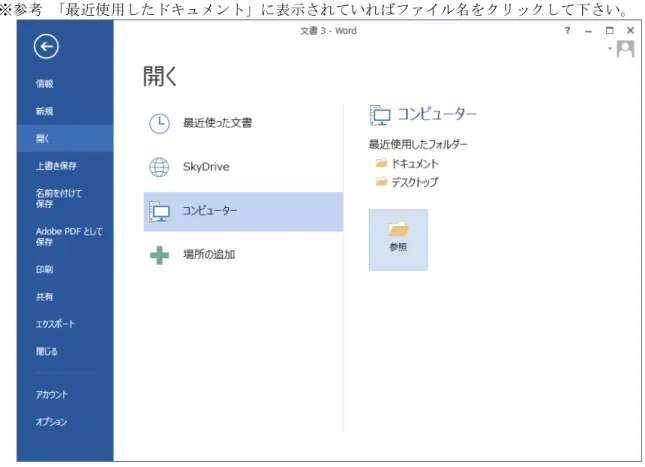Choose 閉じる in the sidebar

(46, 351)
